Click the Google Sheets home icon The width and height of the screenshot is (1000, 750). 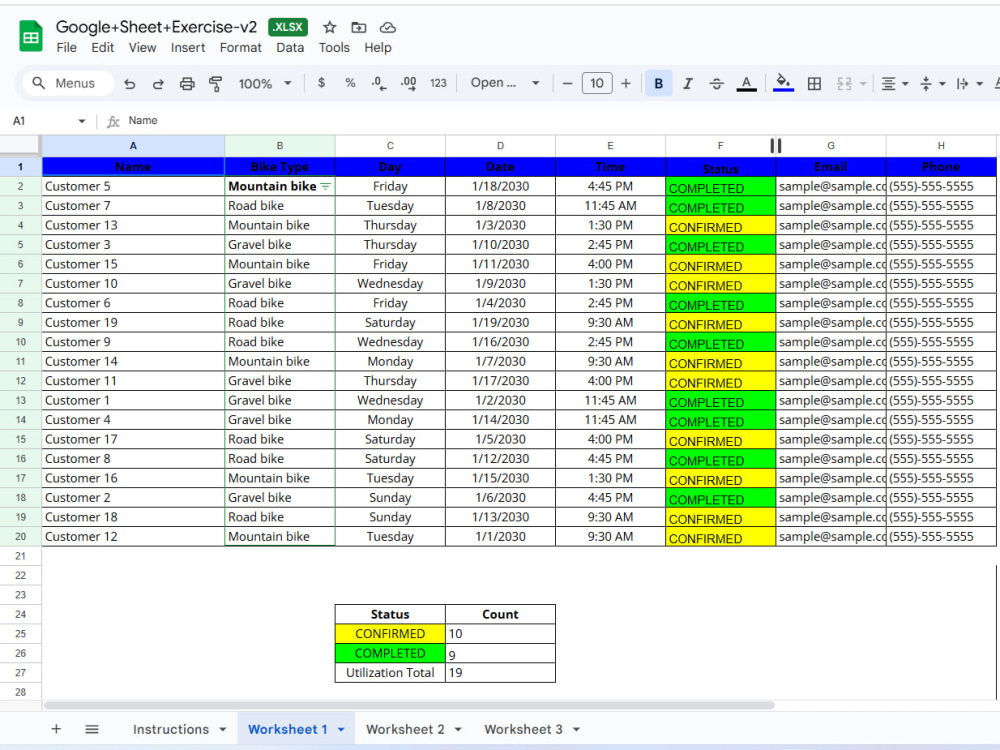tap(31, 36)
